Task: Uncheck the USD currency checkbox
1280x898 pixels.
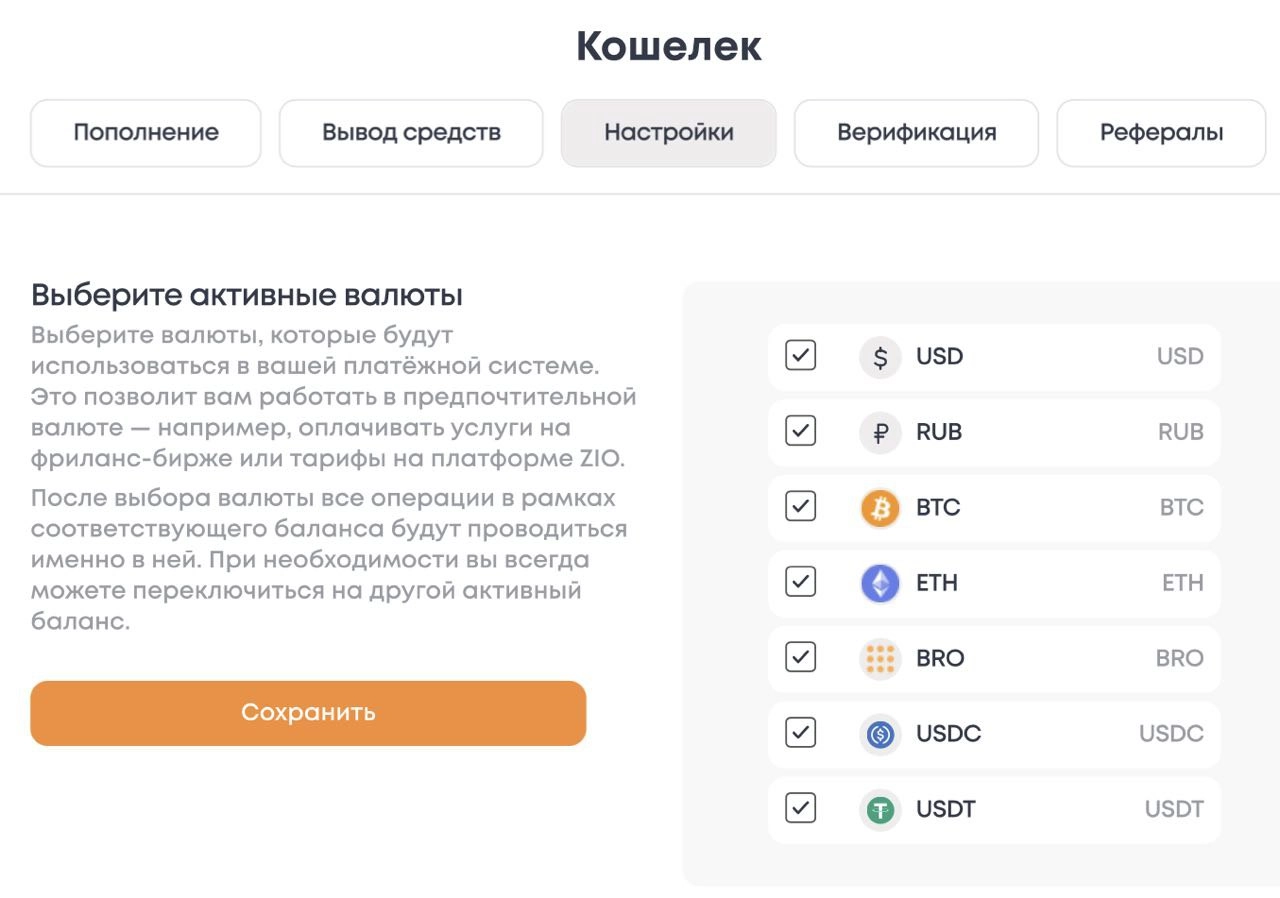Action: (801, 355)
